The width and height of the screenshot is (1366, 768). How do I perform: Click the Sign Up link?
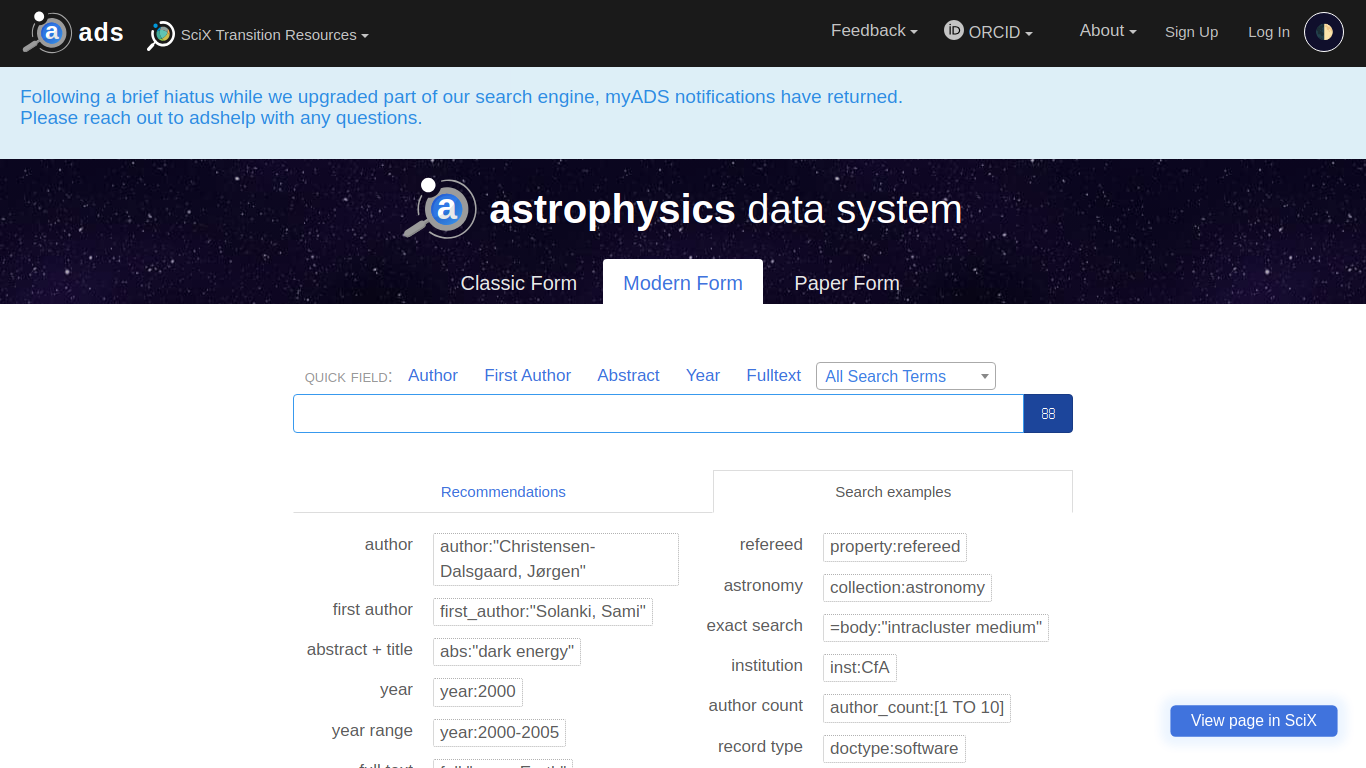1192,32
